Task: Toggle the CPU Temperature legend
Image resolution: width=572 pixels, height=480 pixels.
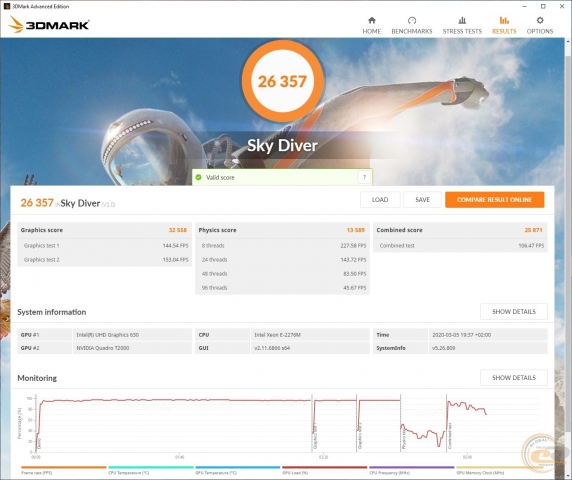Action: [x=151, y=470]
